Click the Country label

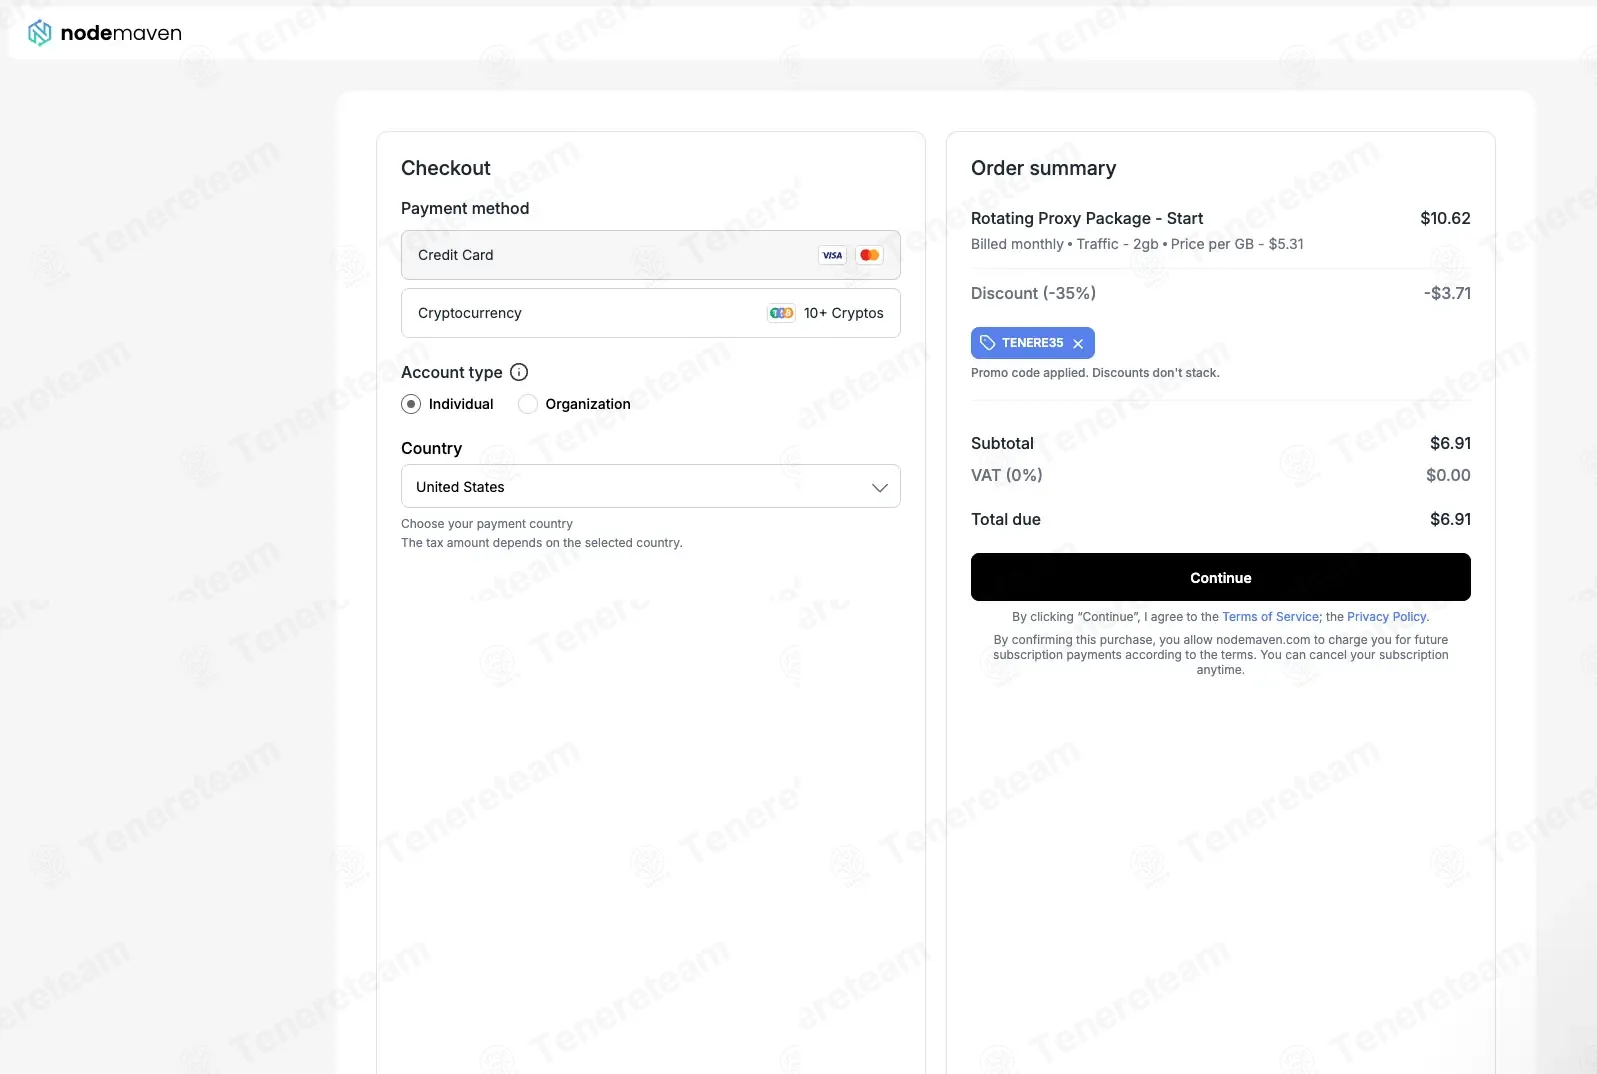pyautogui.click(x=432, y=448)
